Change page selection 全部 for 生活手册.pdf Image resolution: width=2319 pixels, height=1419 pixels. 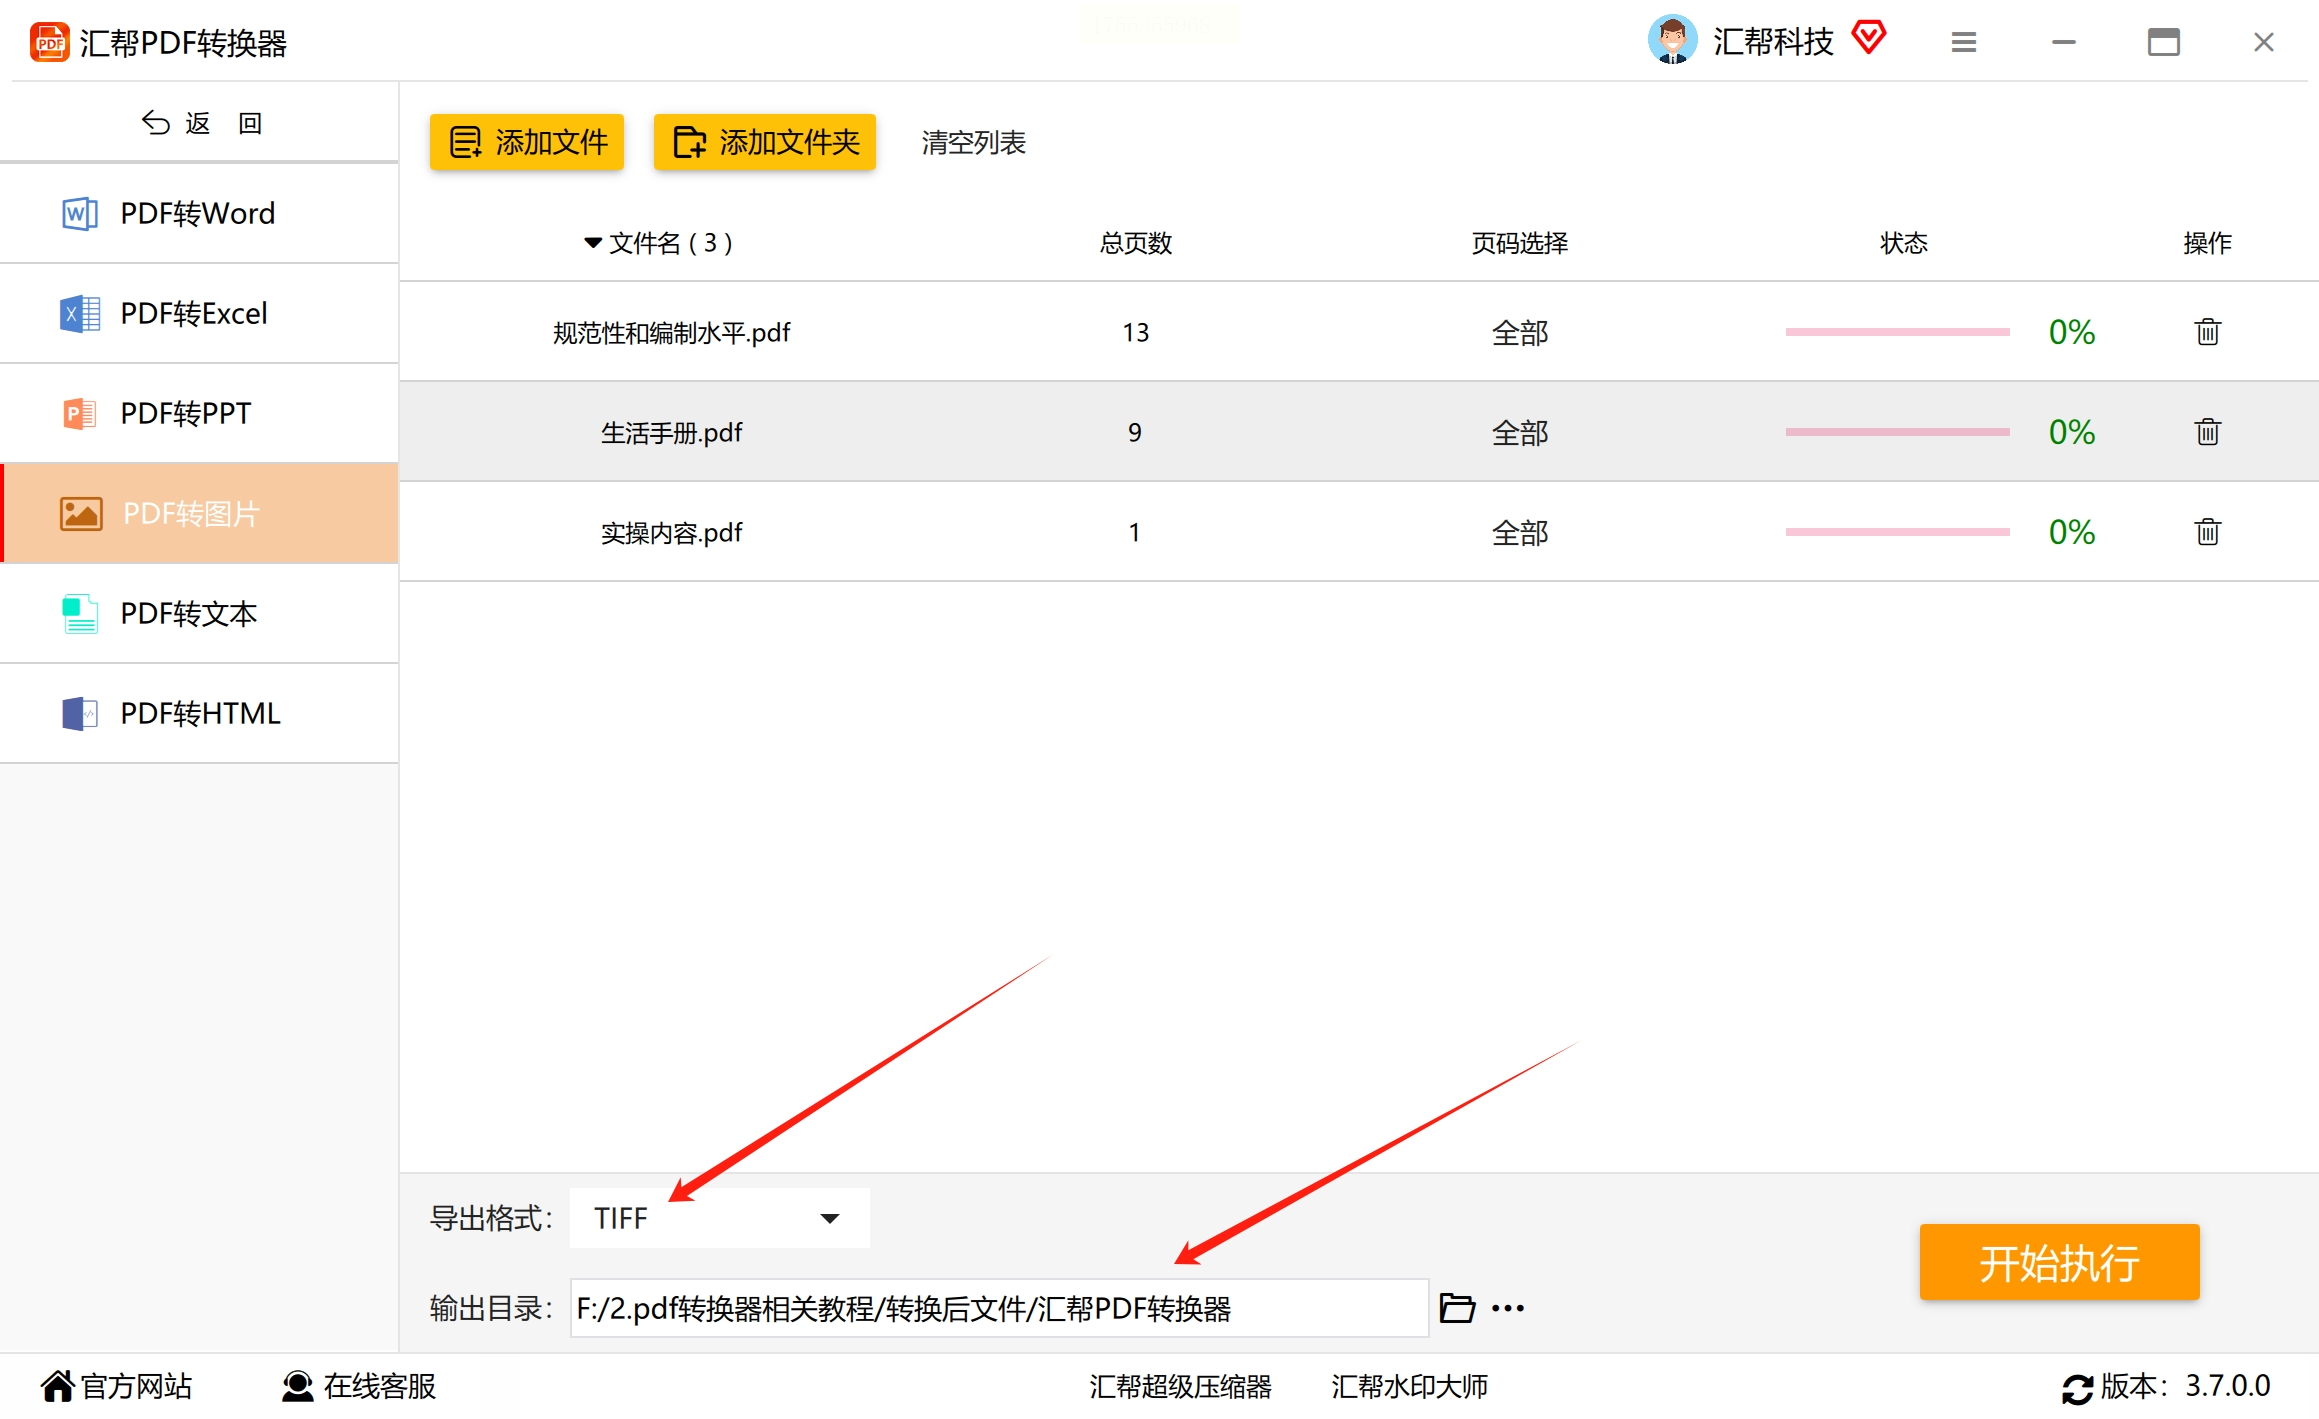pos(1519,432)
